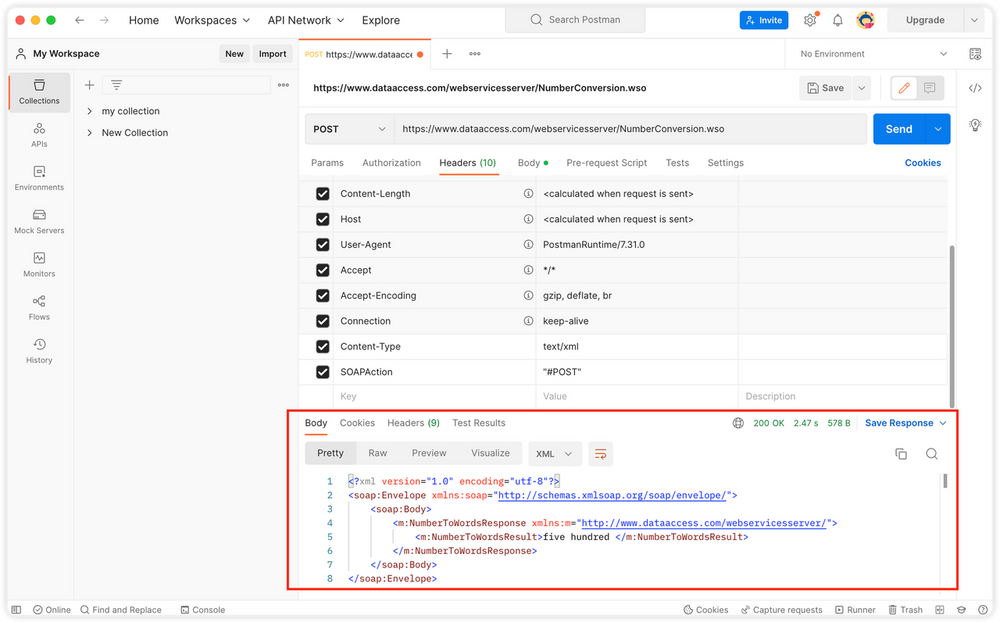The width and height of the screenshot is (1000, 623).
Task: Copy response body with copy icon
Action: [901, 454]
